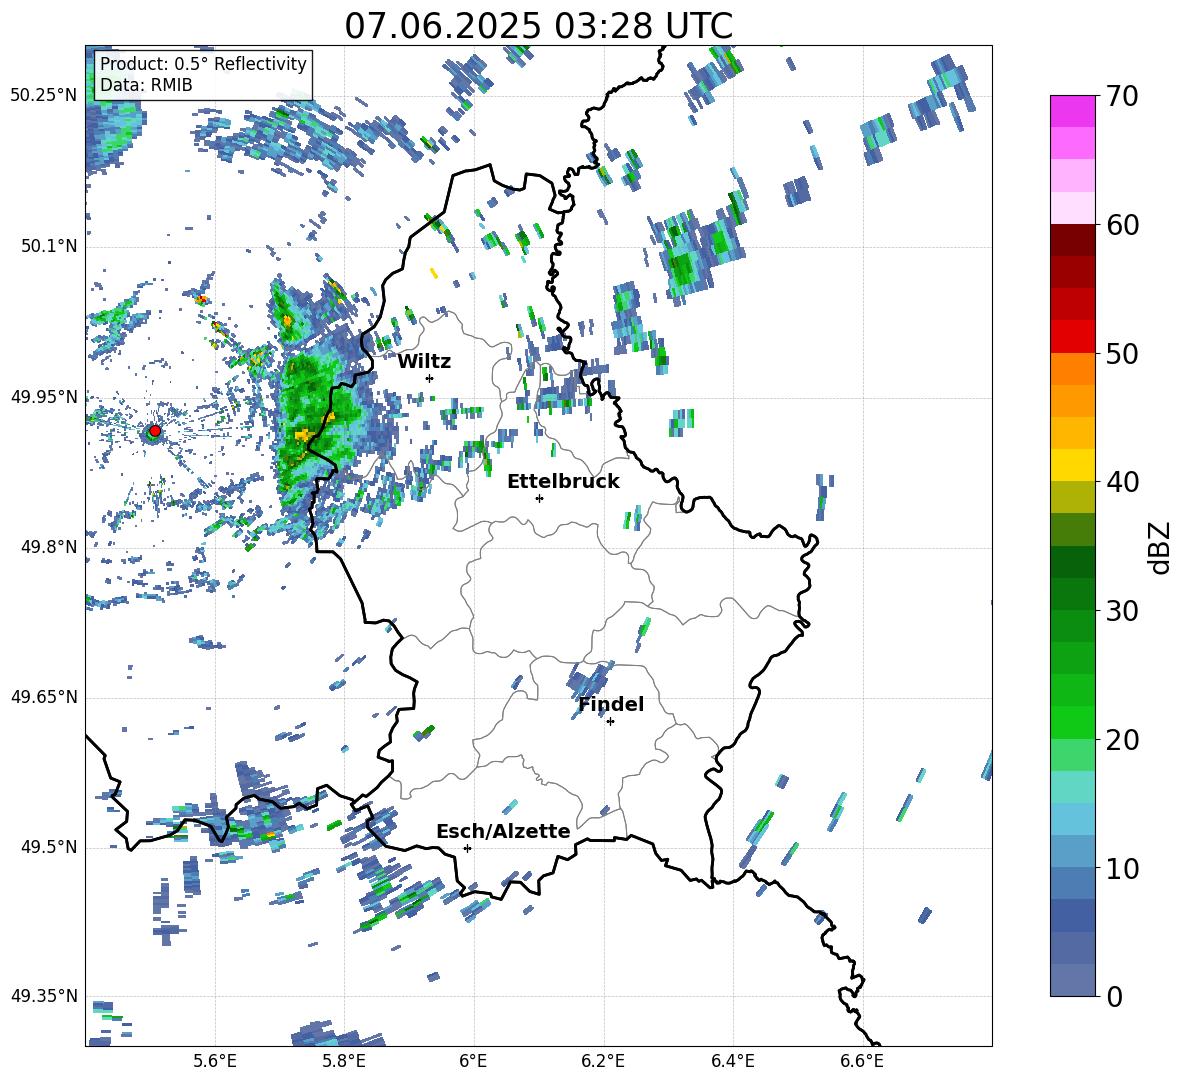This screenshot has height=1081, width=1184.
Task: Click the colorbar label 40
Action: (1122, 482)
